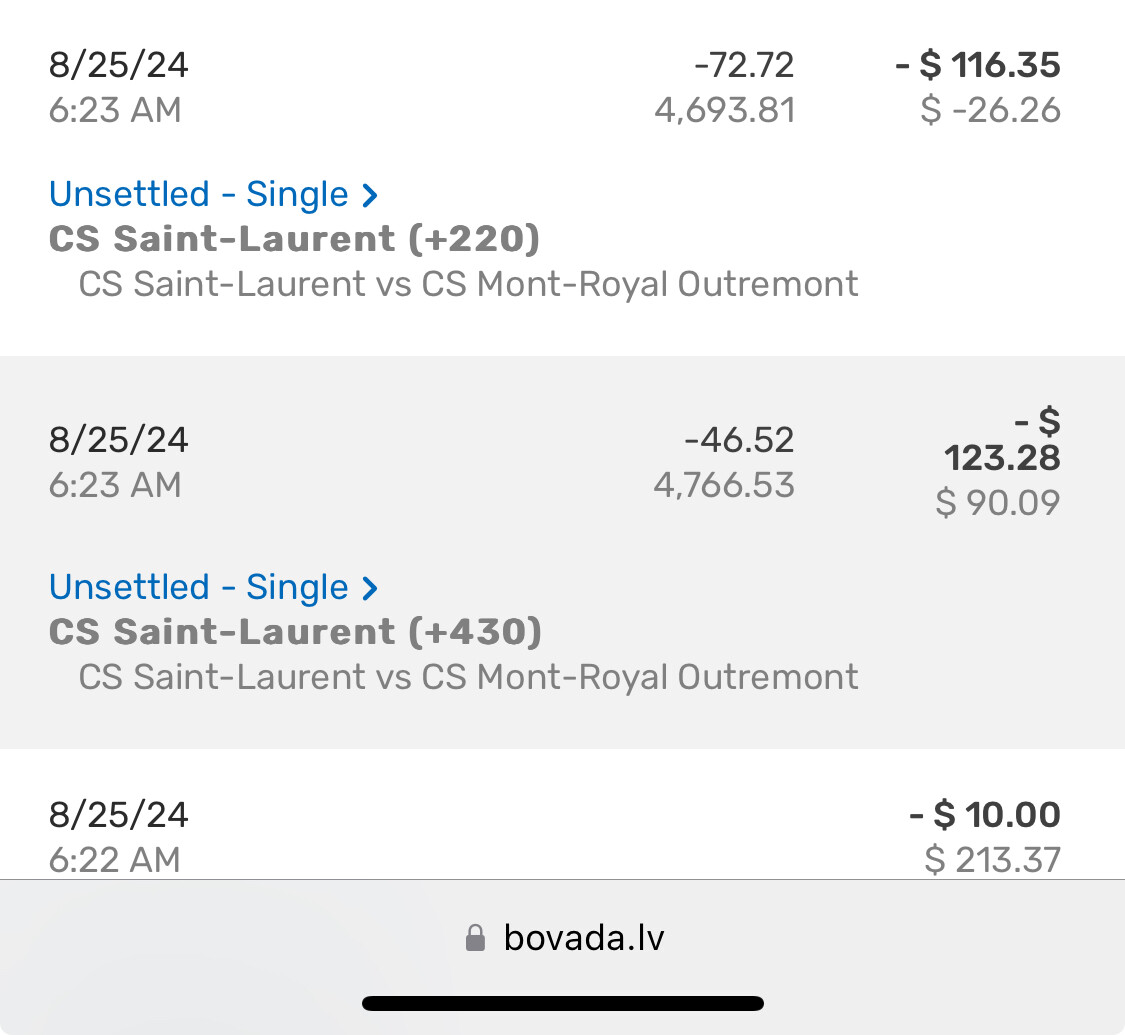Select the CS Saint-Laurent (+430) bet title
Image resolution: width=1125 pixels, height=1035 pixels.
pyautogui.click(x=295, y=632)
